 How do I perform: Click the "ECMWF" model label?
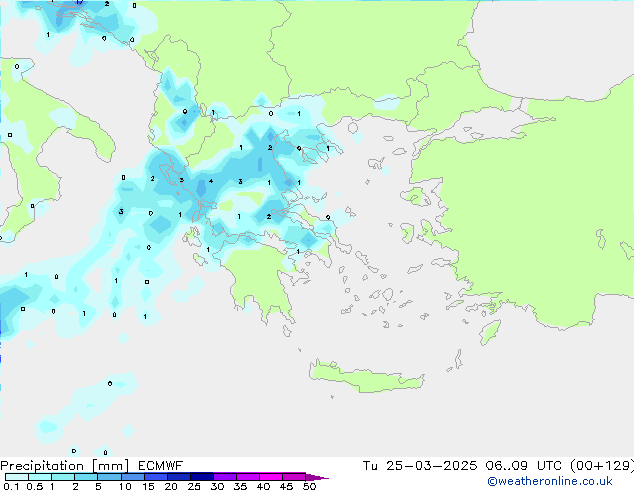pyautogui.click(x=160, y=466)
